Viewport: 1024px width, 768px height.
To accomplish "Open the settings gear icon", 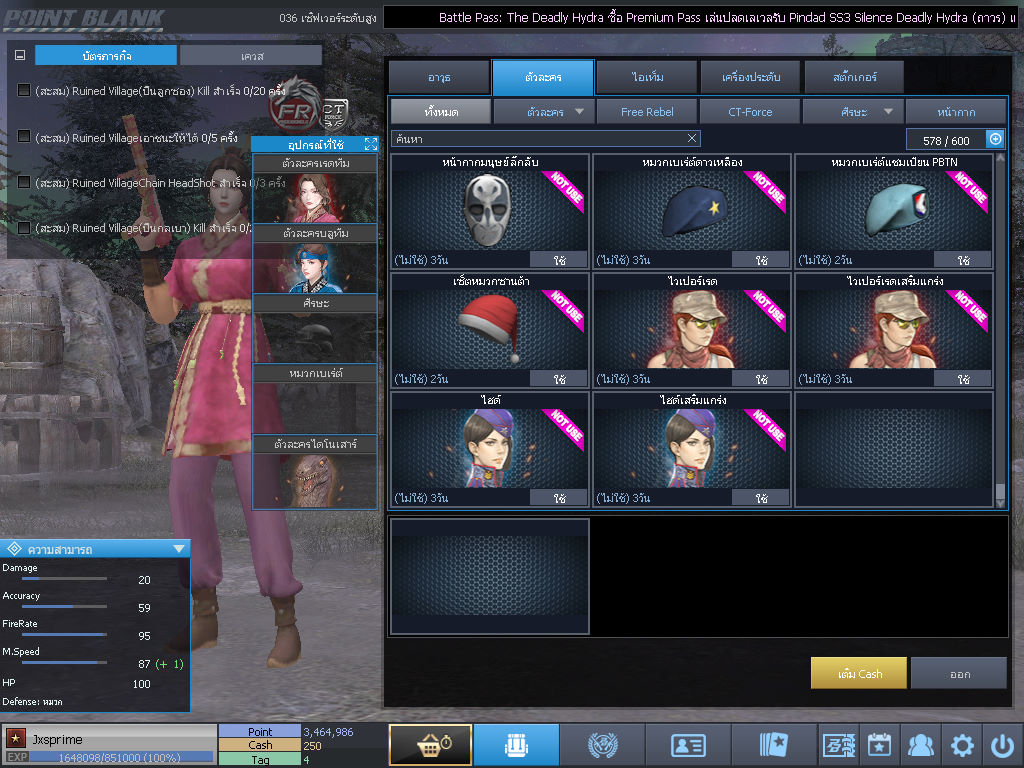I will [962, 744].
